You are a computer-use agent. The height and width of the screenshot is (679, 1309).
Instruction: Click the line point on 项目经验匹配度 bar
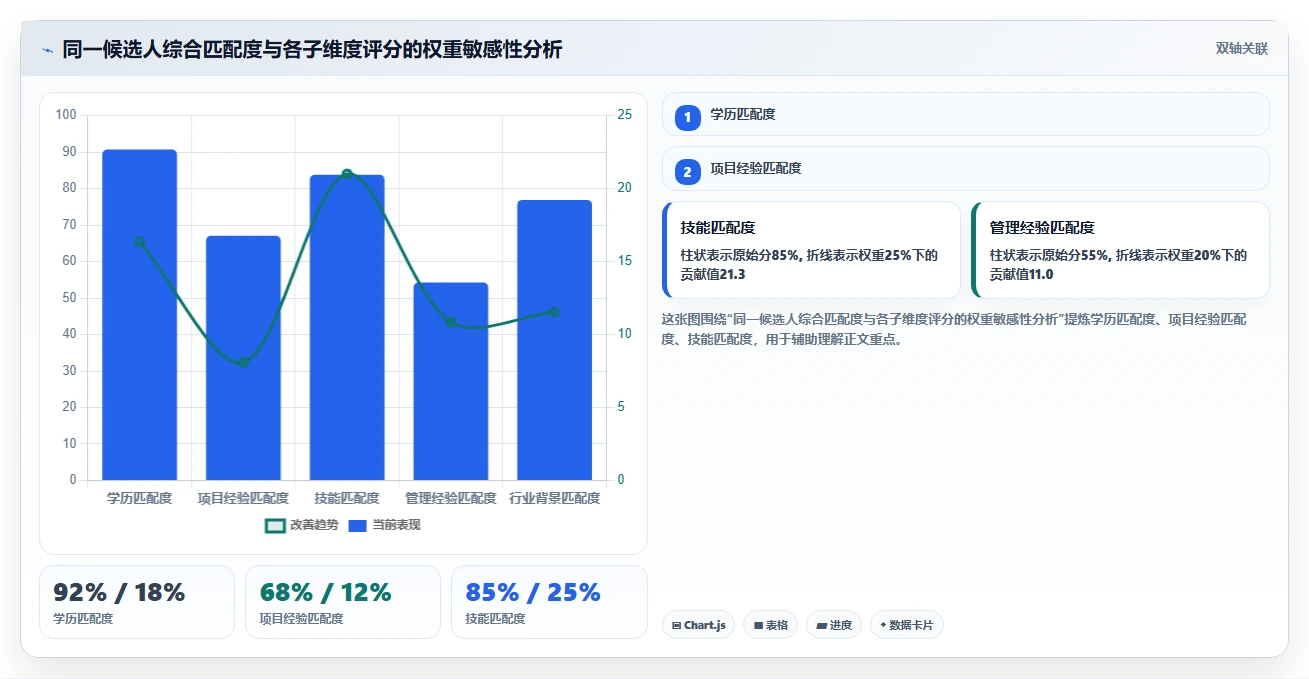pos(243,362)
